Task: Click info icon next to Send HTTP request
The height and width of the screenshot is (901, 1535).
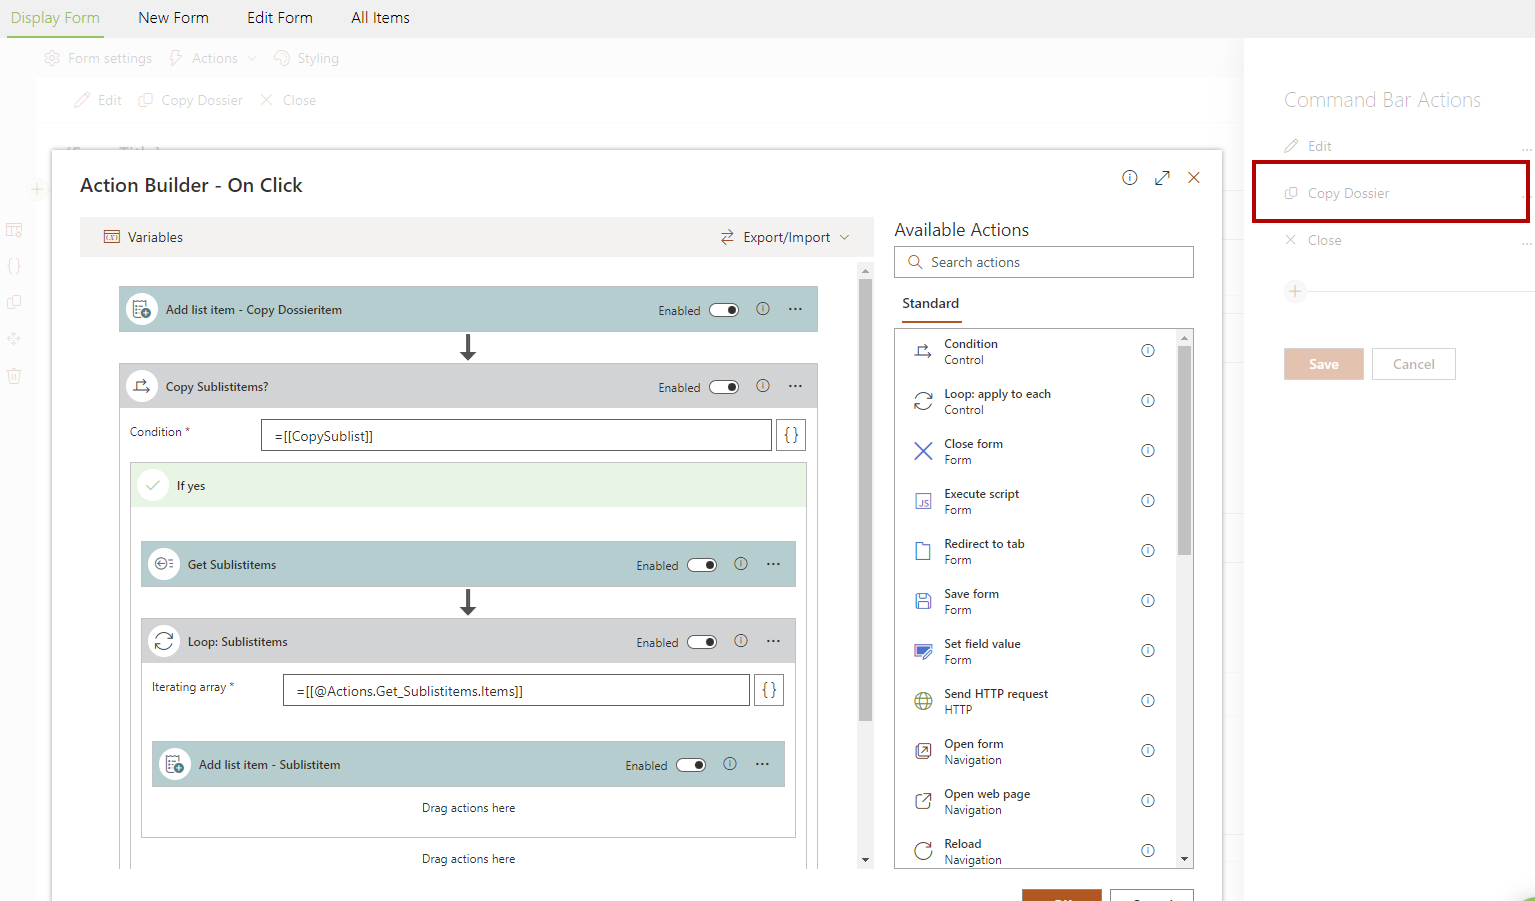Action: 1148,701
